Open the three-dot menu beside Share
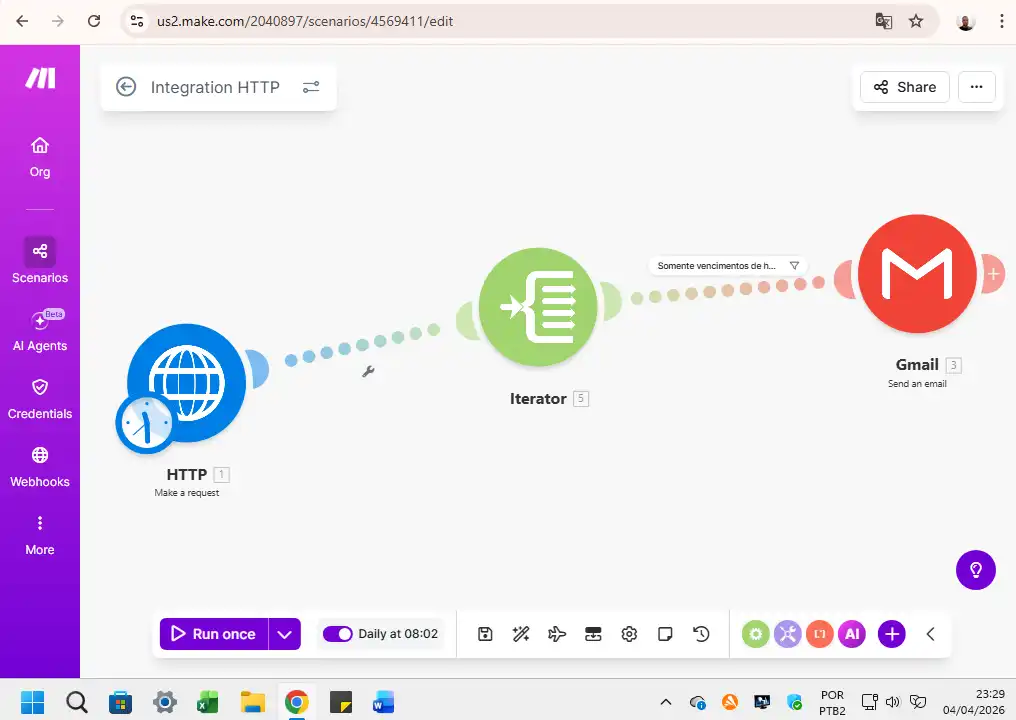 (x=977, y=87)
